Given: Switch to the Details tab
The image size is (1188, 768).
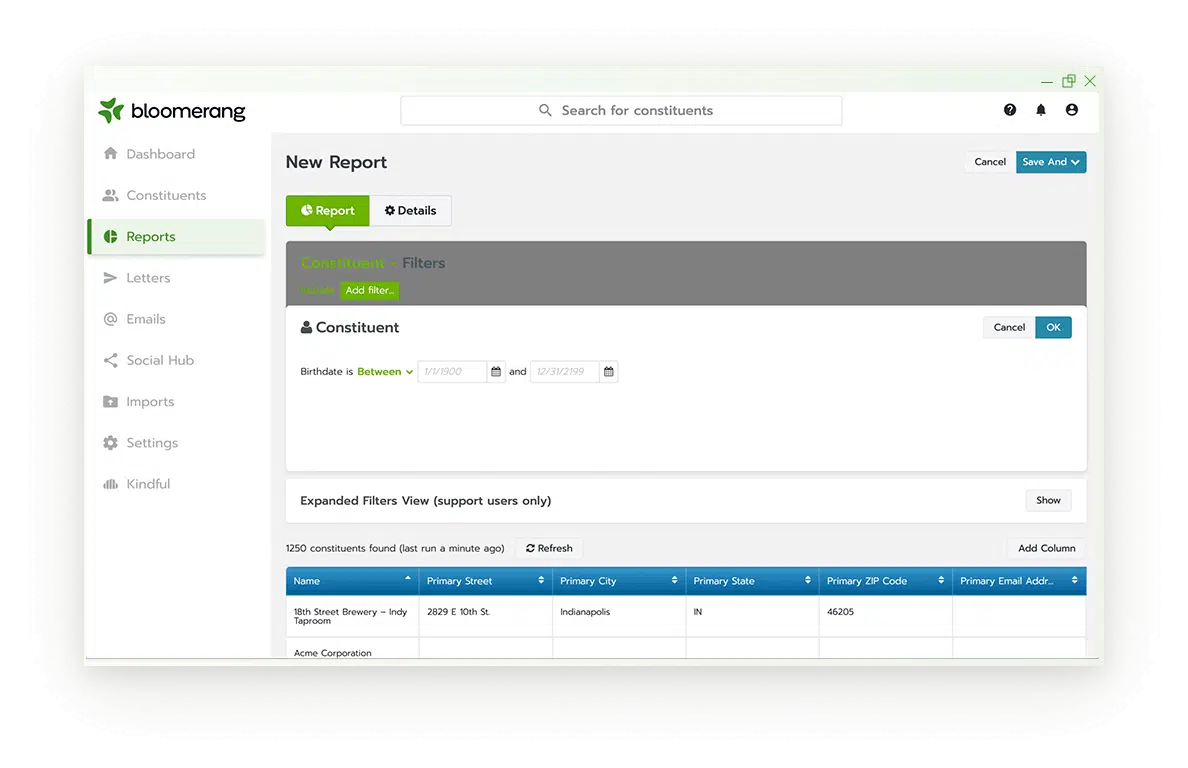Looking at the screenshot, I should click(x=411, y=211).
